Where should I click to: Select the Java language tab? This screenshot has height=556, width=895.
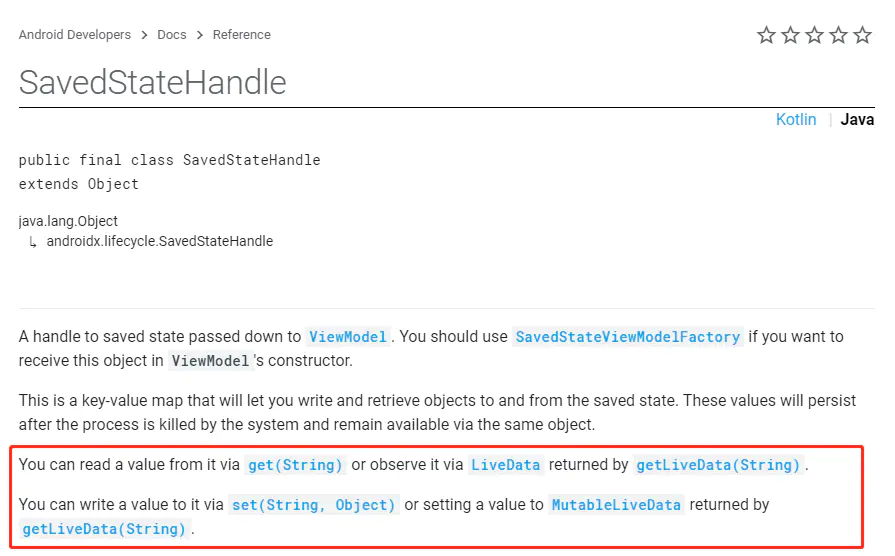[857, 120]
